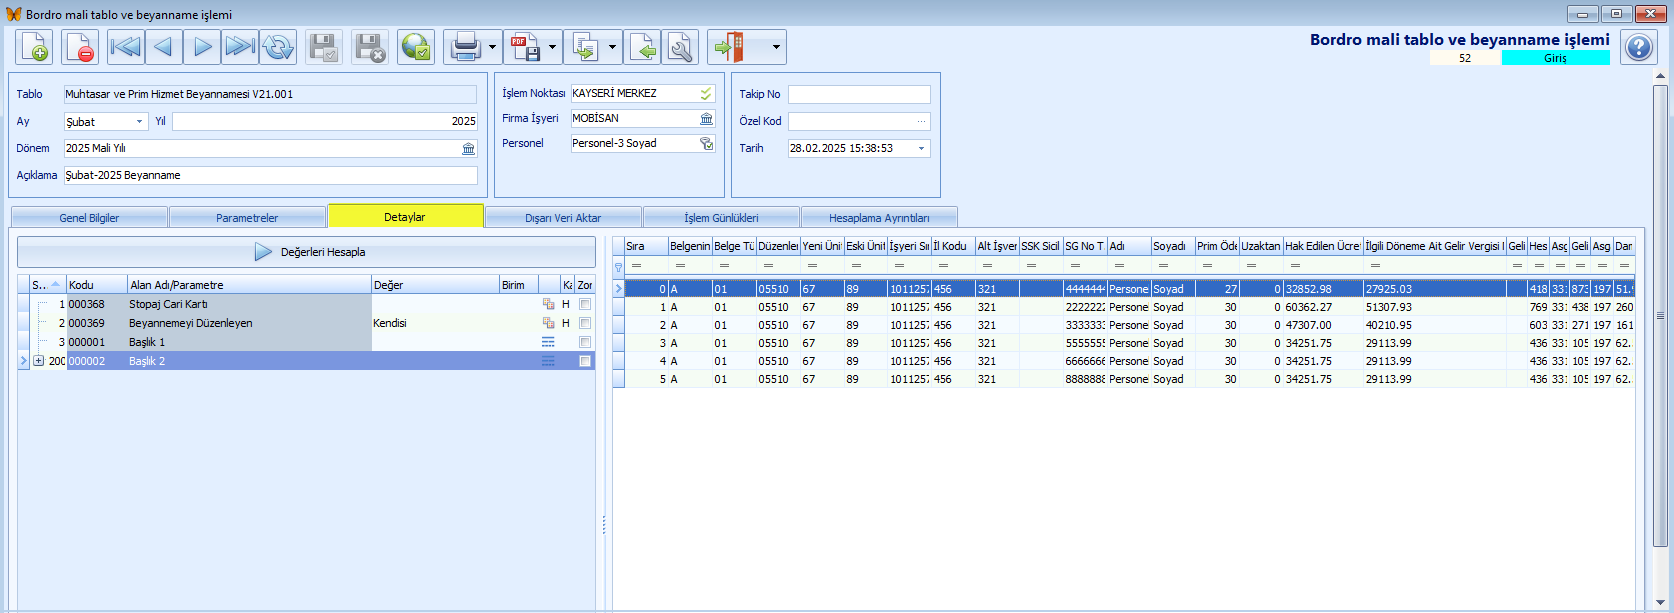The image size is (1674, 613).
Task: Click the globe with checkmark icon
Action: (415, 47)
